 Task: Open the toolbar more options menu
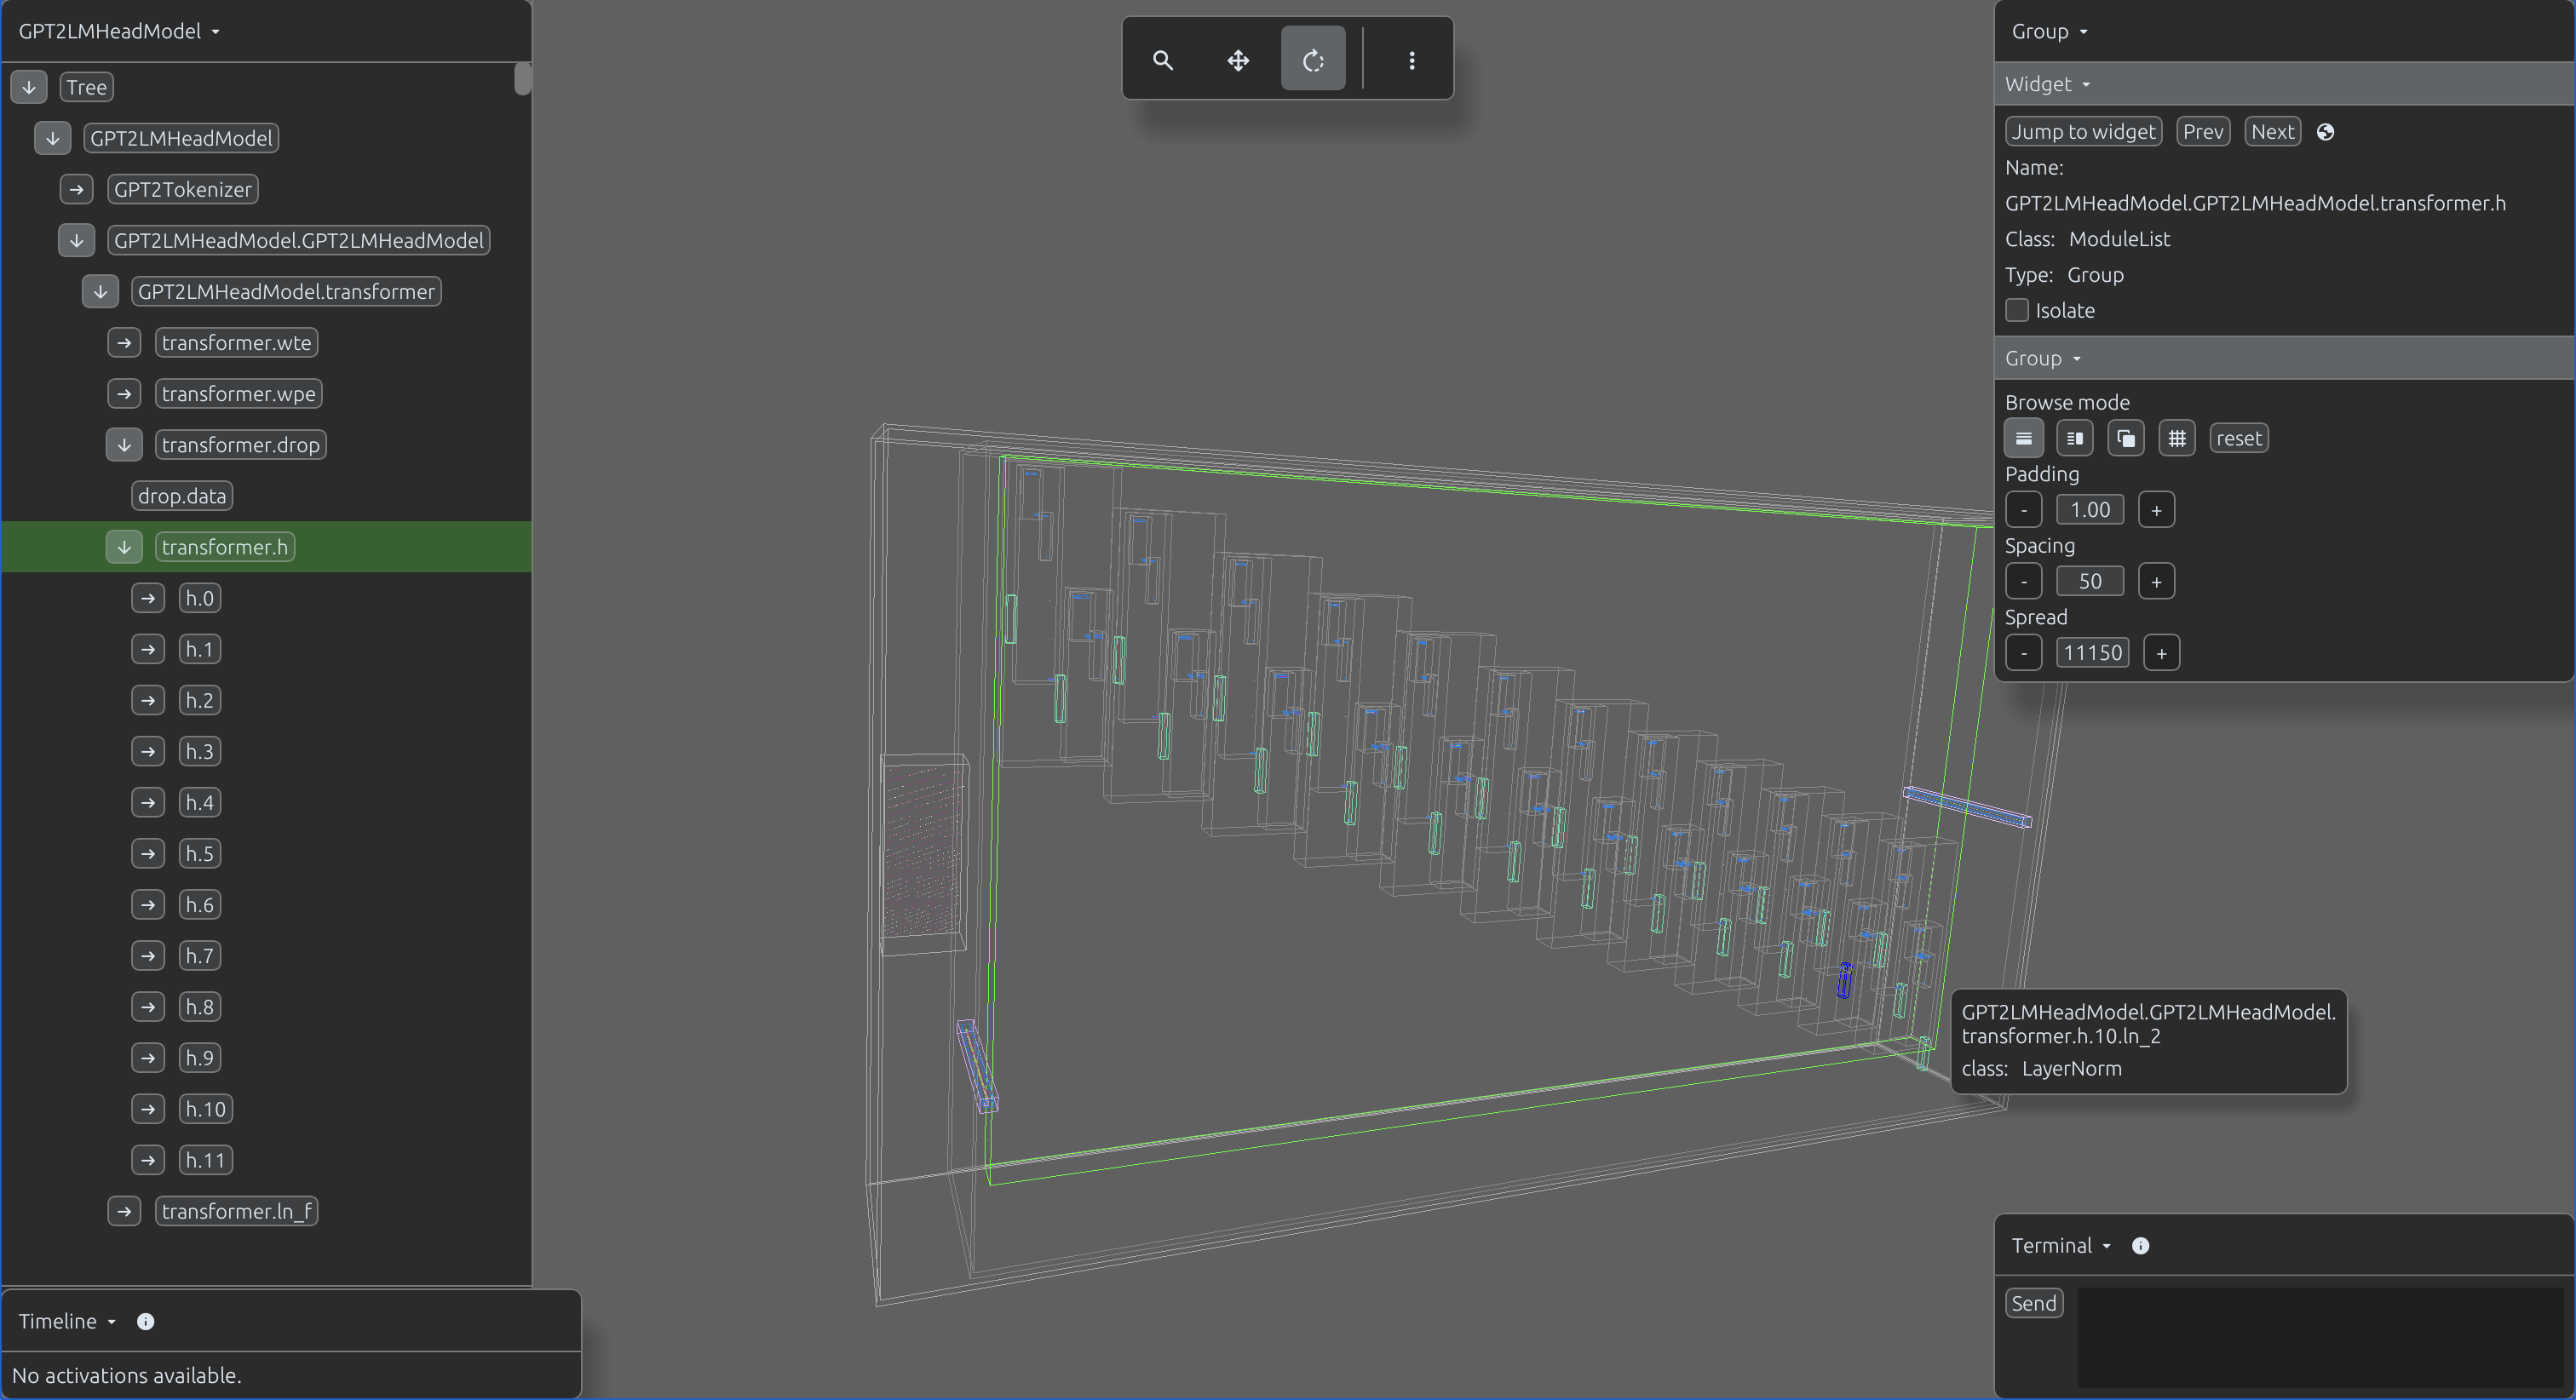pyautogui.click(x=1411, y=60)
